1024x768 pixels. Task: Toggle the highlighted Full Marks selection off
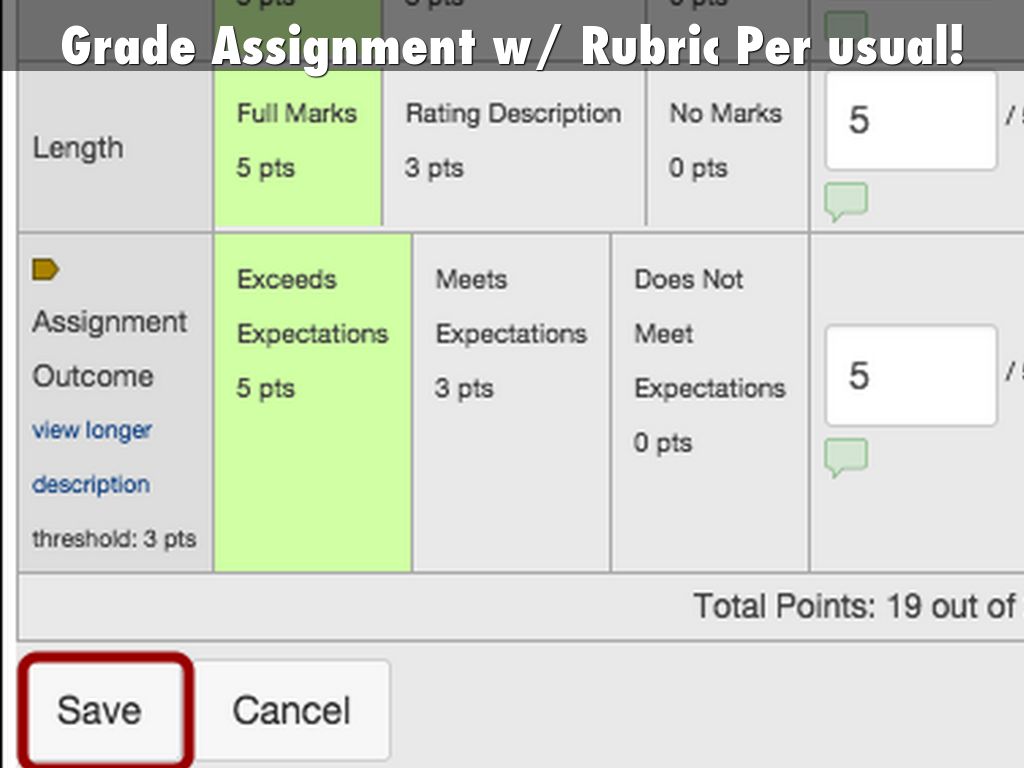pyautogui.click(x=295, y=140)
